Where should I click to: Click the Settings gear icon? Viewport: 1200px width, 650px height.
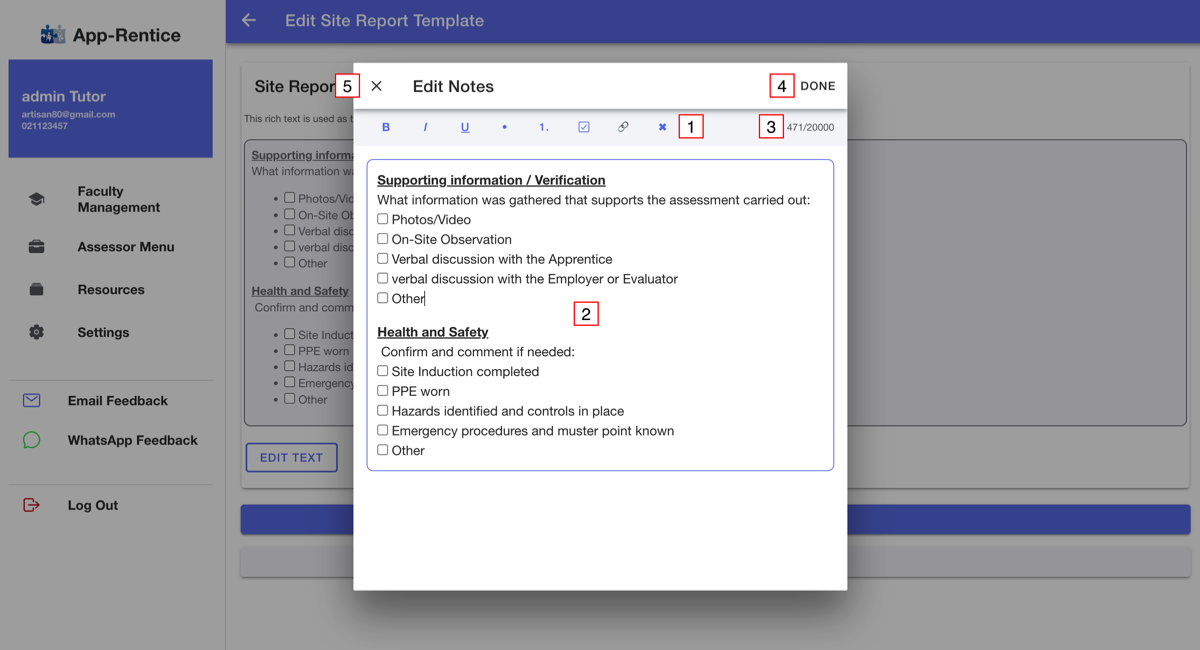[x=37, y=332]
